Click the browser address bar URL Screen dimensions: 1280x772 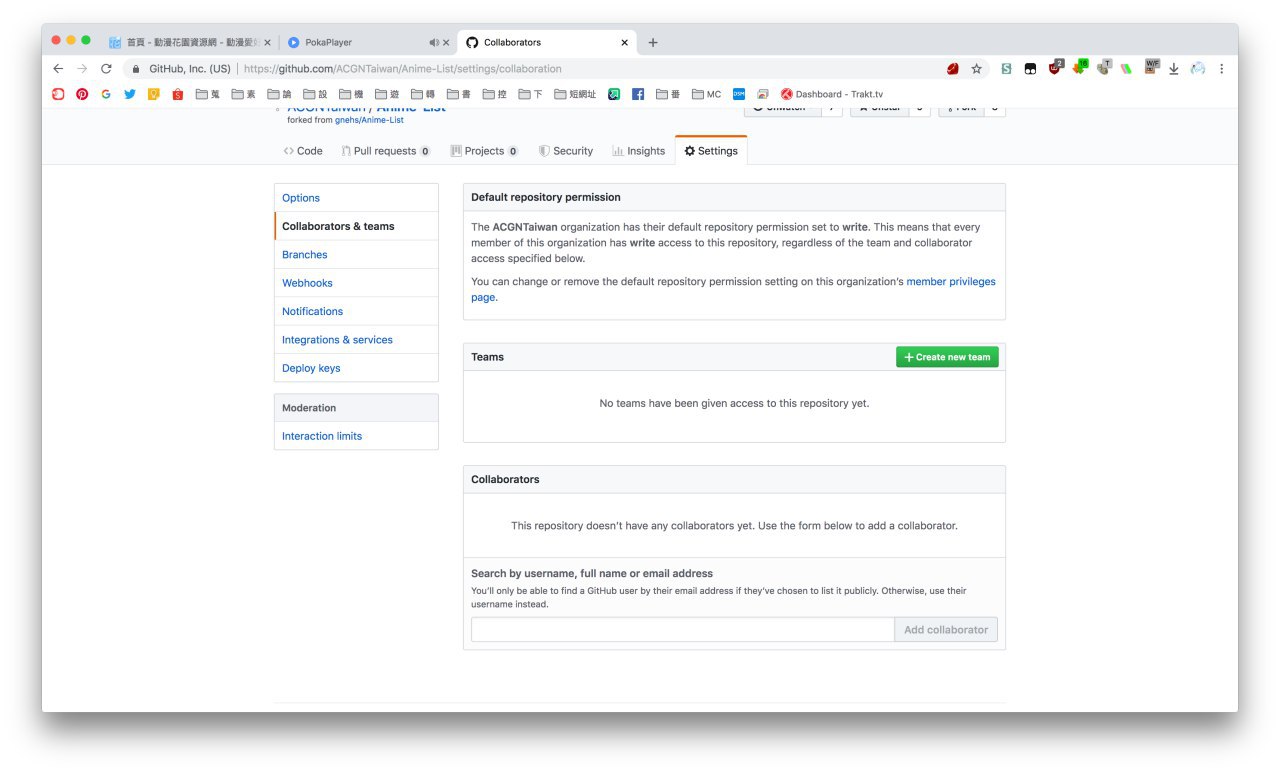pos(403,69)
